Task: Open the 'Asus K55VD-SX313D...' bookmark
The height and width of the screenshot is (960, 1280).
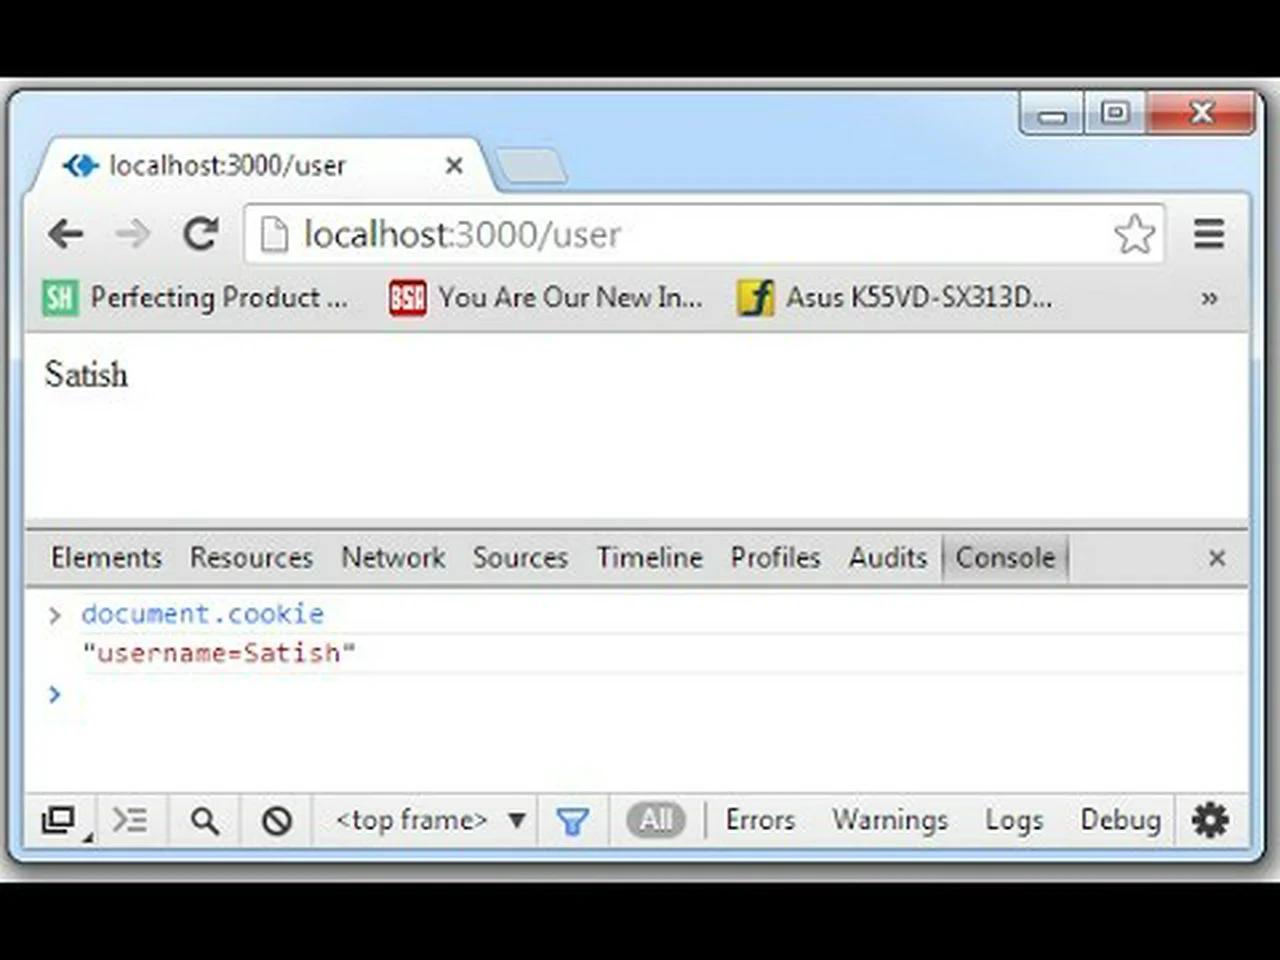Action: click(x=894, y=297)
